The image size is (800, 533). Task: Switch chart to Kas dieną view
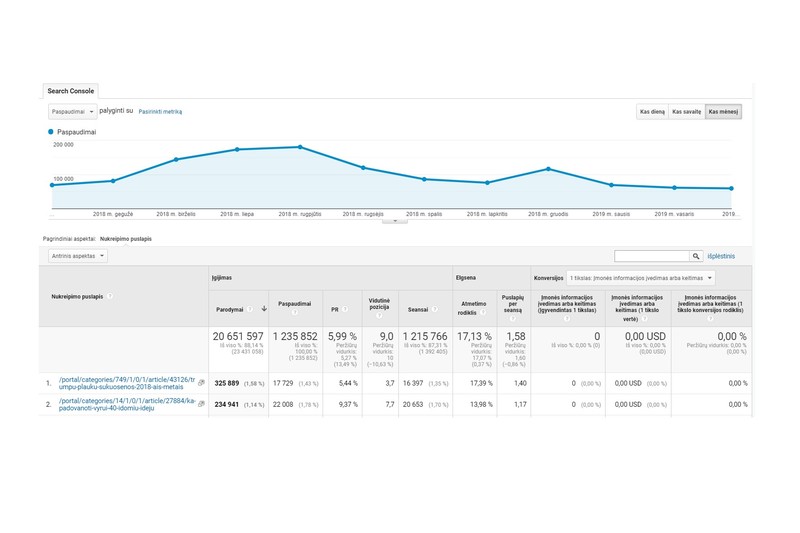tap(652, 112)
